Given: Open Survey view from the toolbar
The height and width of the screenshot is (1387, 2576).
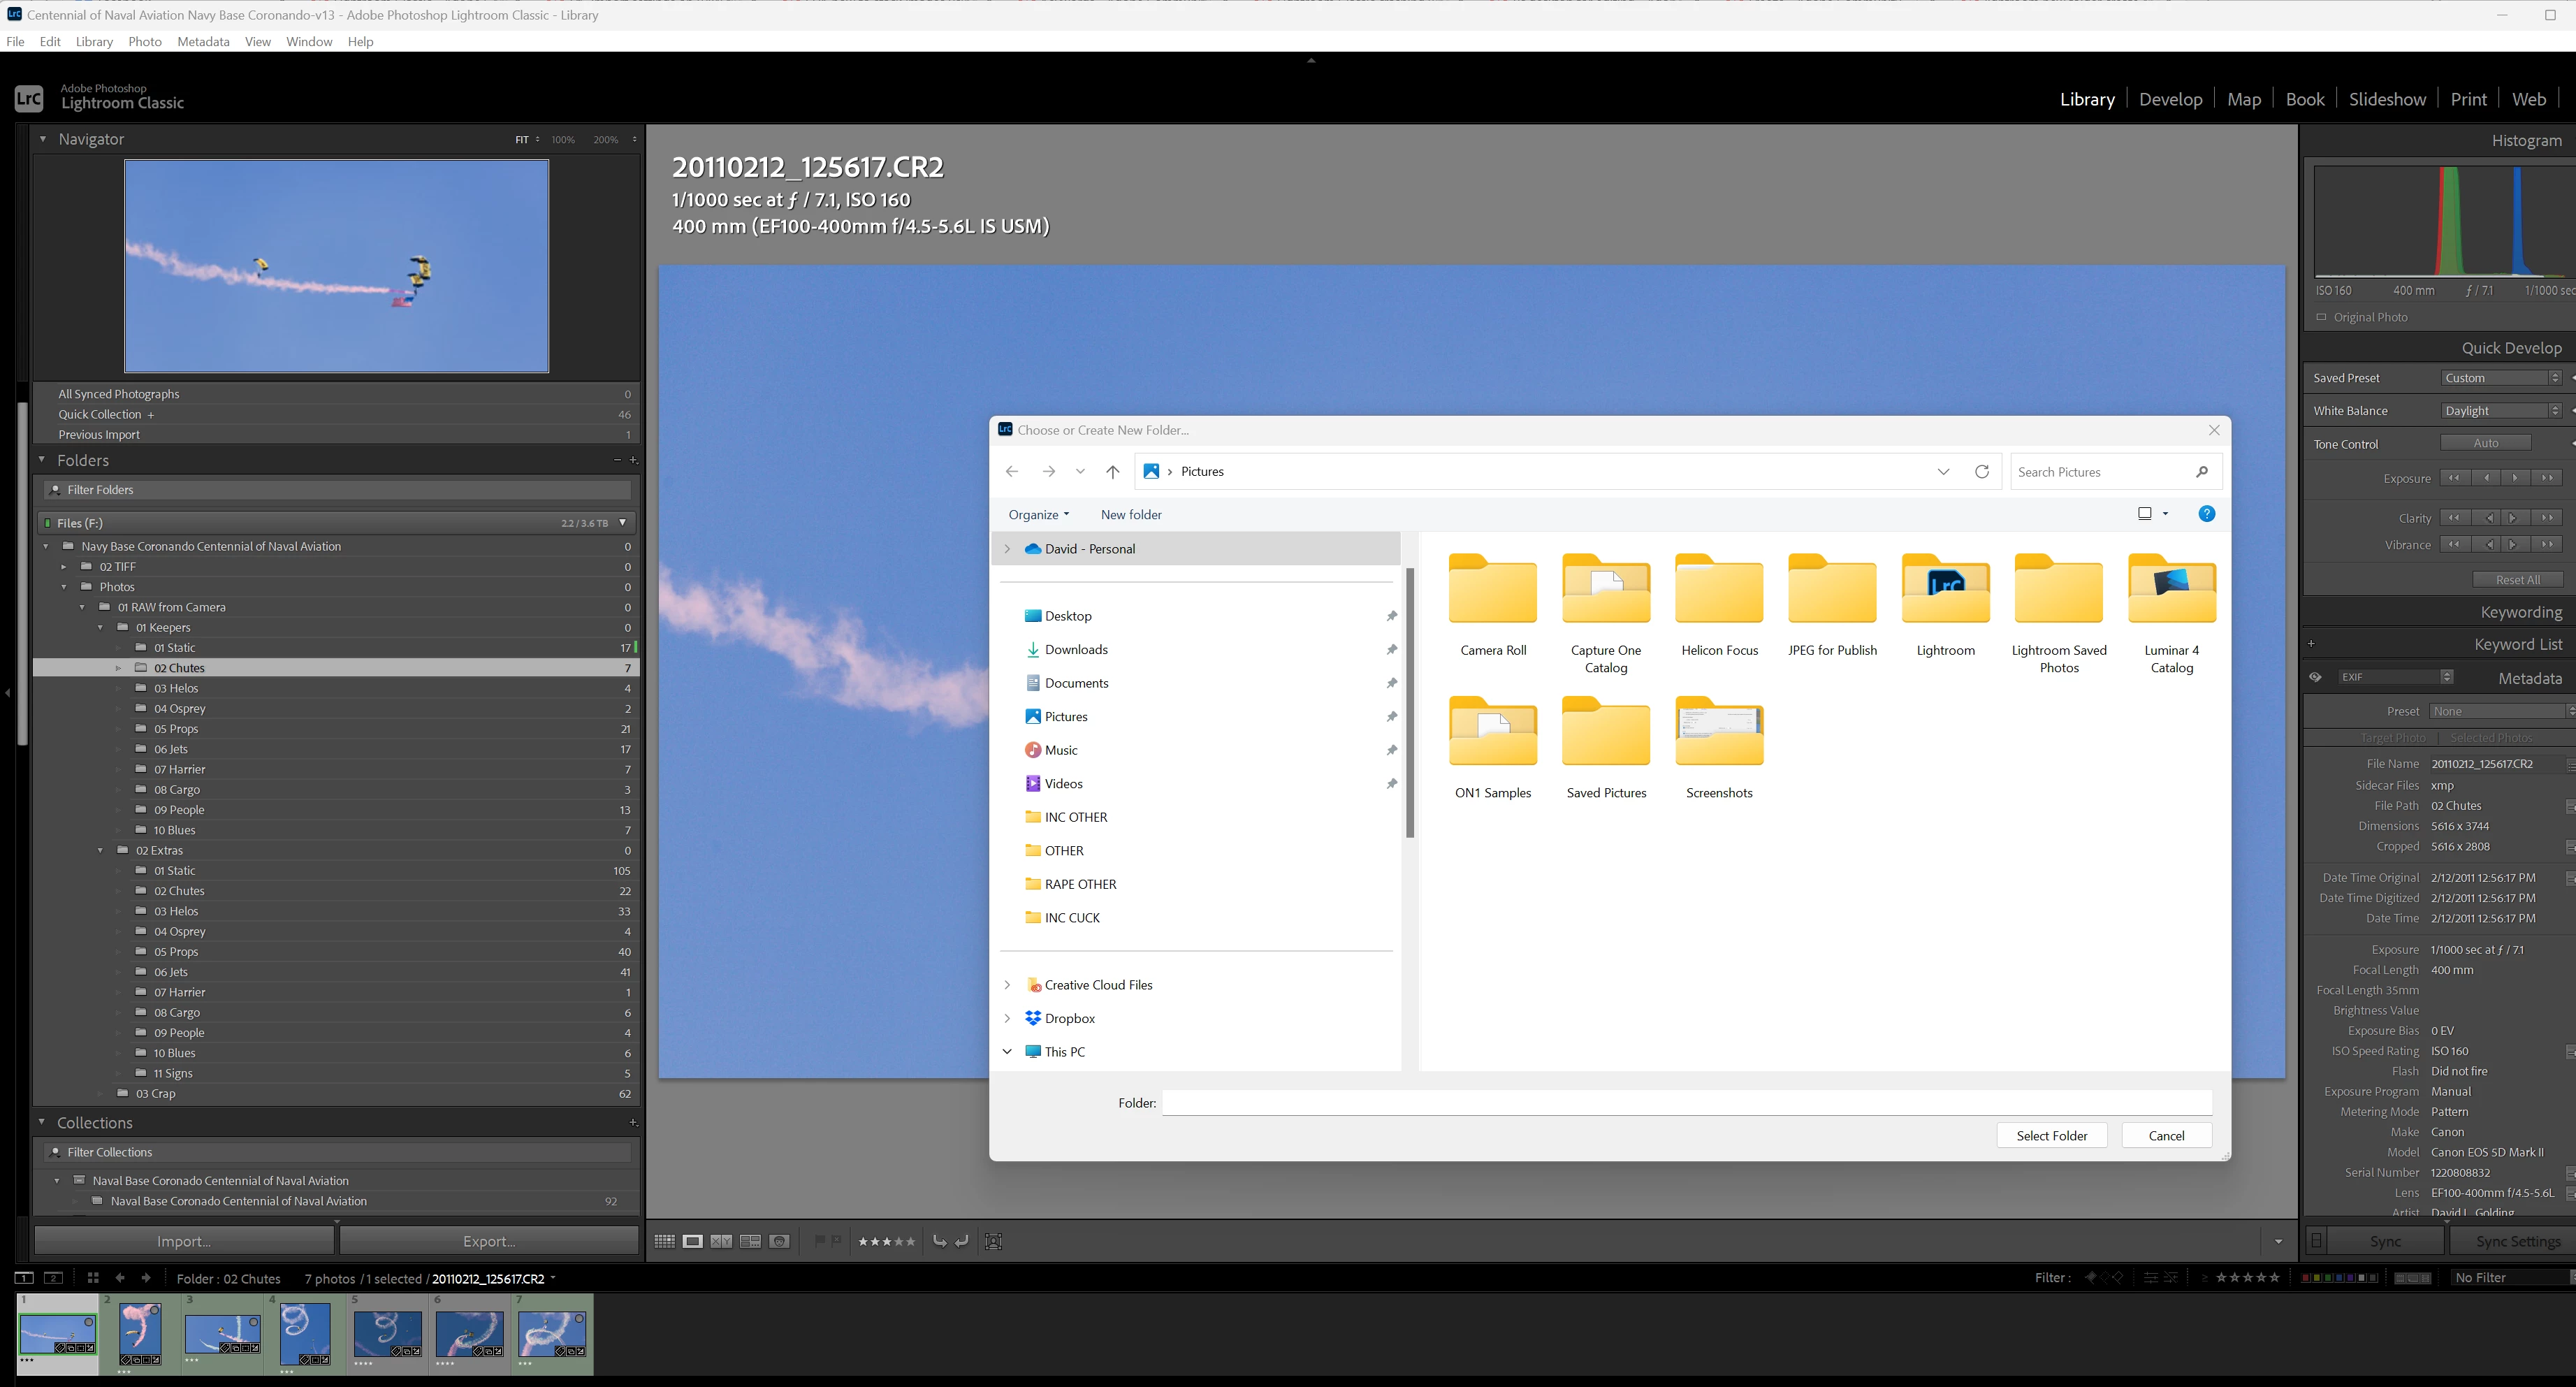Looking at the screenshot, I should point(750,1241).
